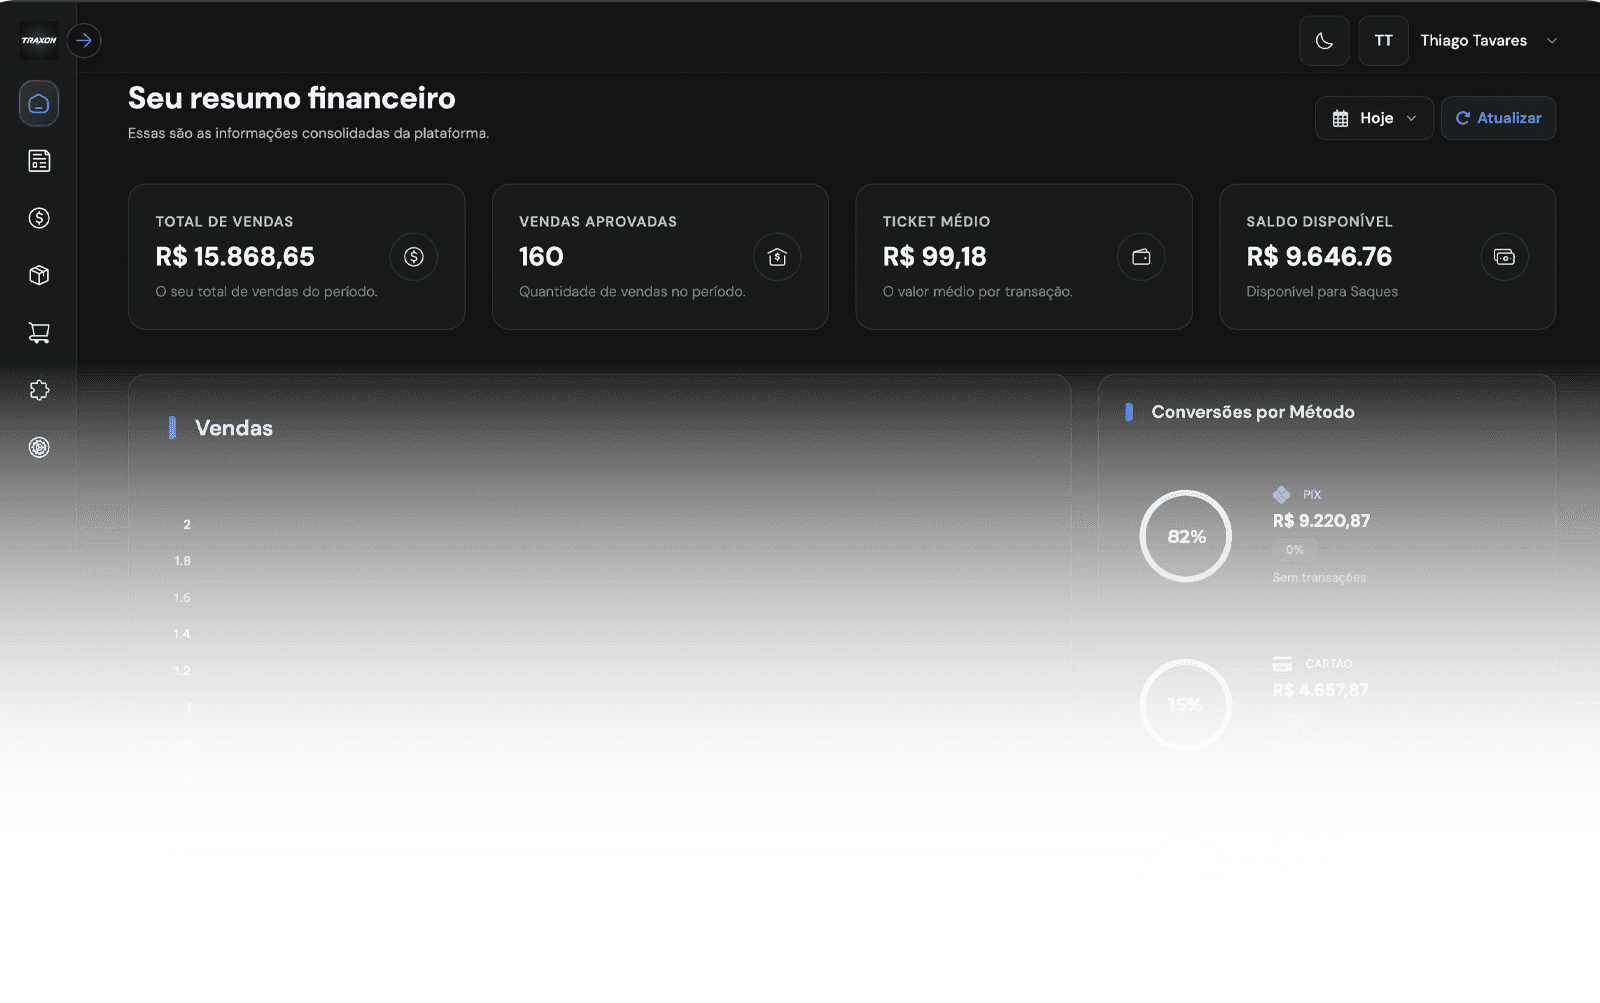Open the calendar icon beside Hoje

pos(1340,118)
